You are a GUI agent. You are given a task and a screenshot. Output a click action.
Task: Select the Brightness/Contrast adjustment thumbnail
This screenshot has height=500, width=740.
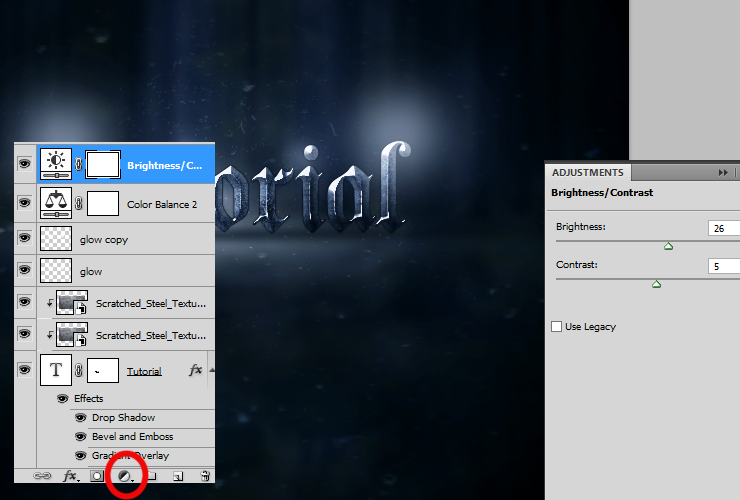(x=56, y=164)
